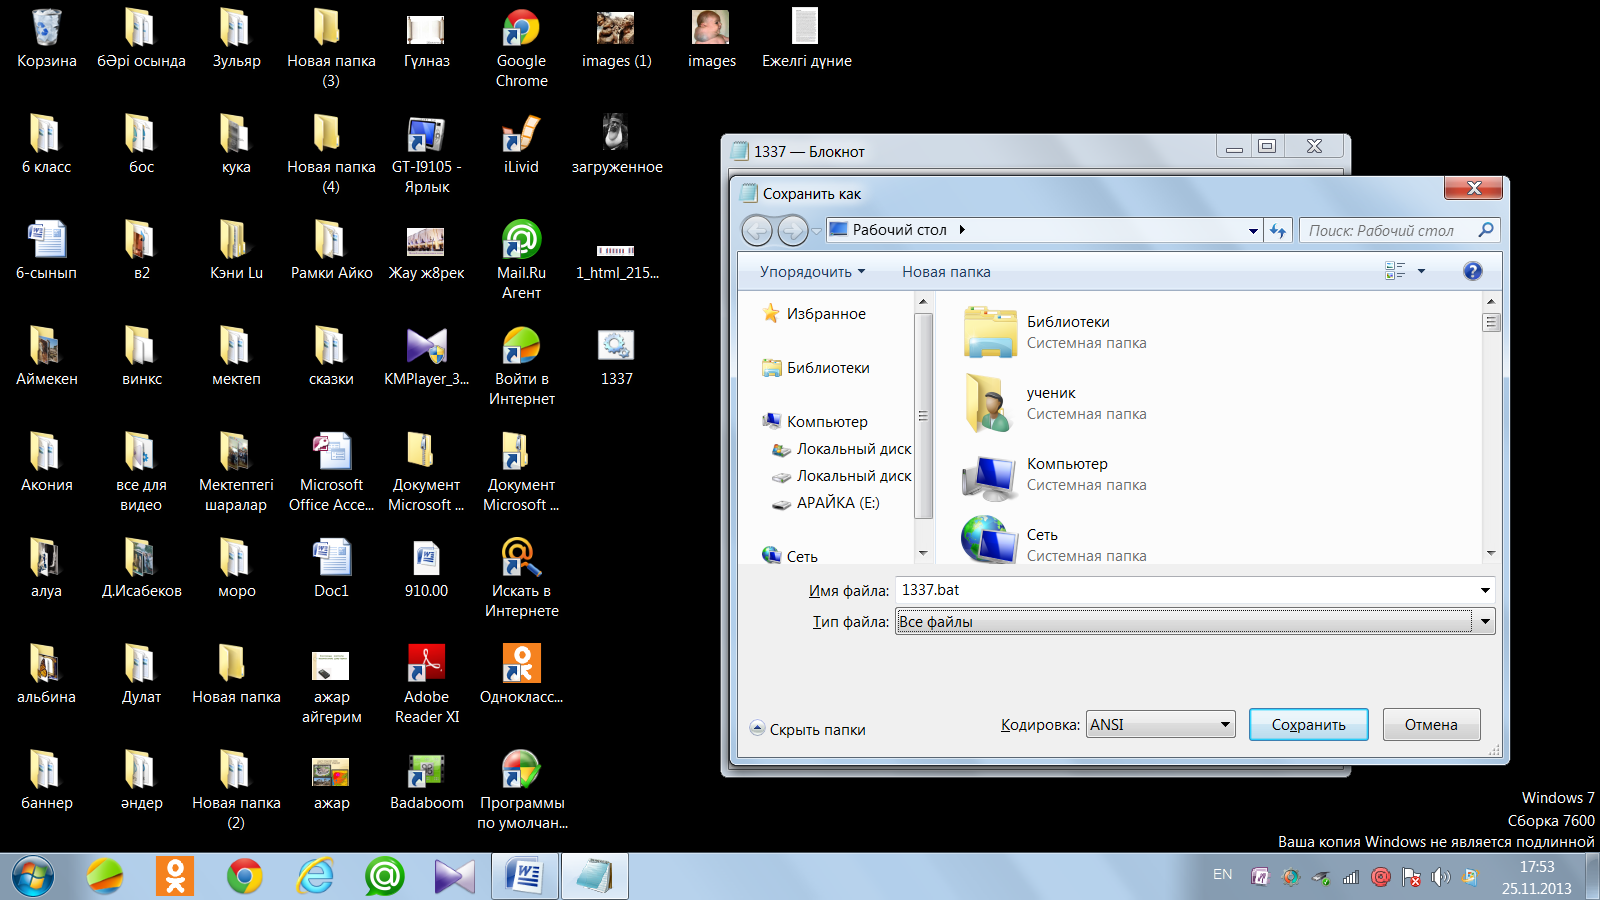Viewport: 1600px width, 900px height.
Task: Click Новая папка in the dialog toolbar
Action: coord(946,272)
